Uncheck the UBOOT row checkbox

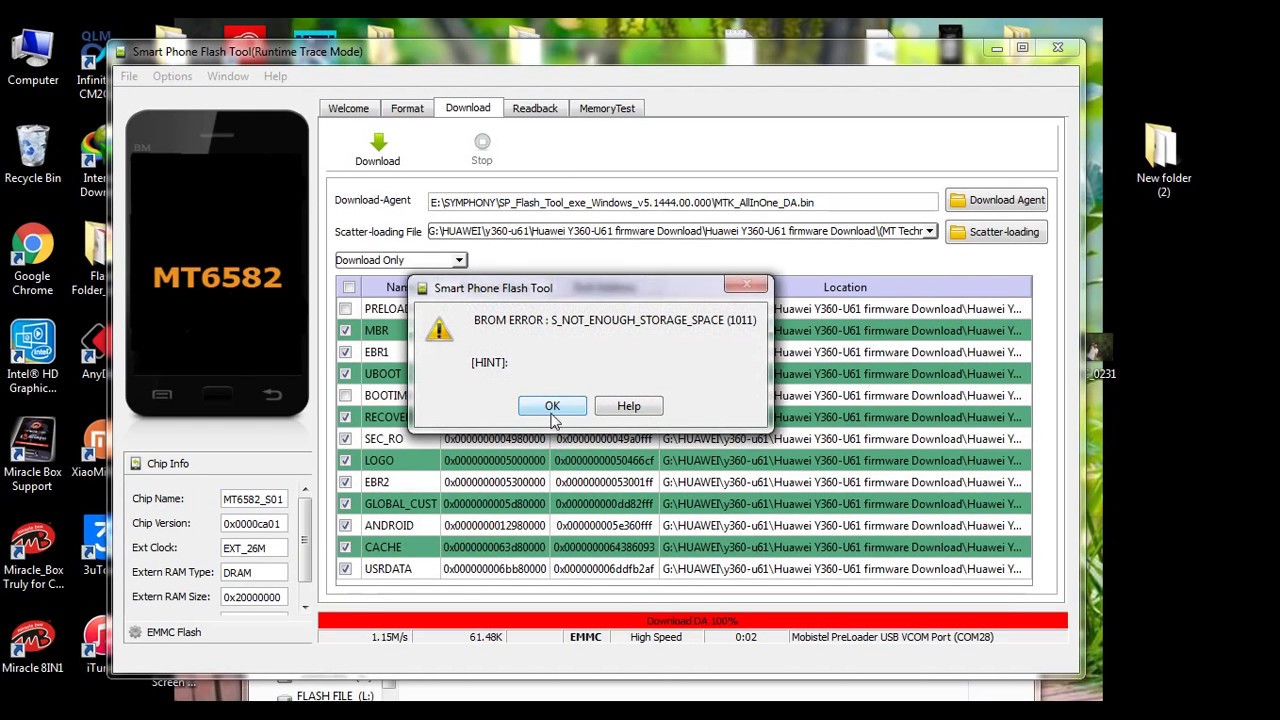pos(345,374)
